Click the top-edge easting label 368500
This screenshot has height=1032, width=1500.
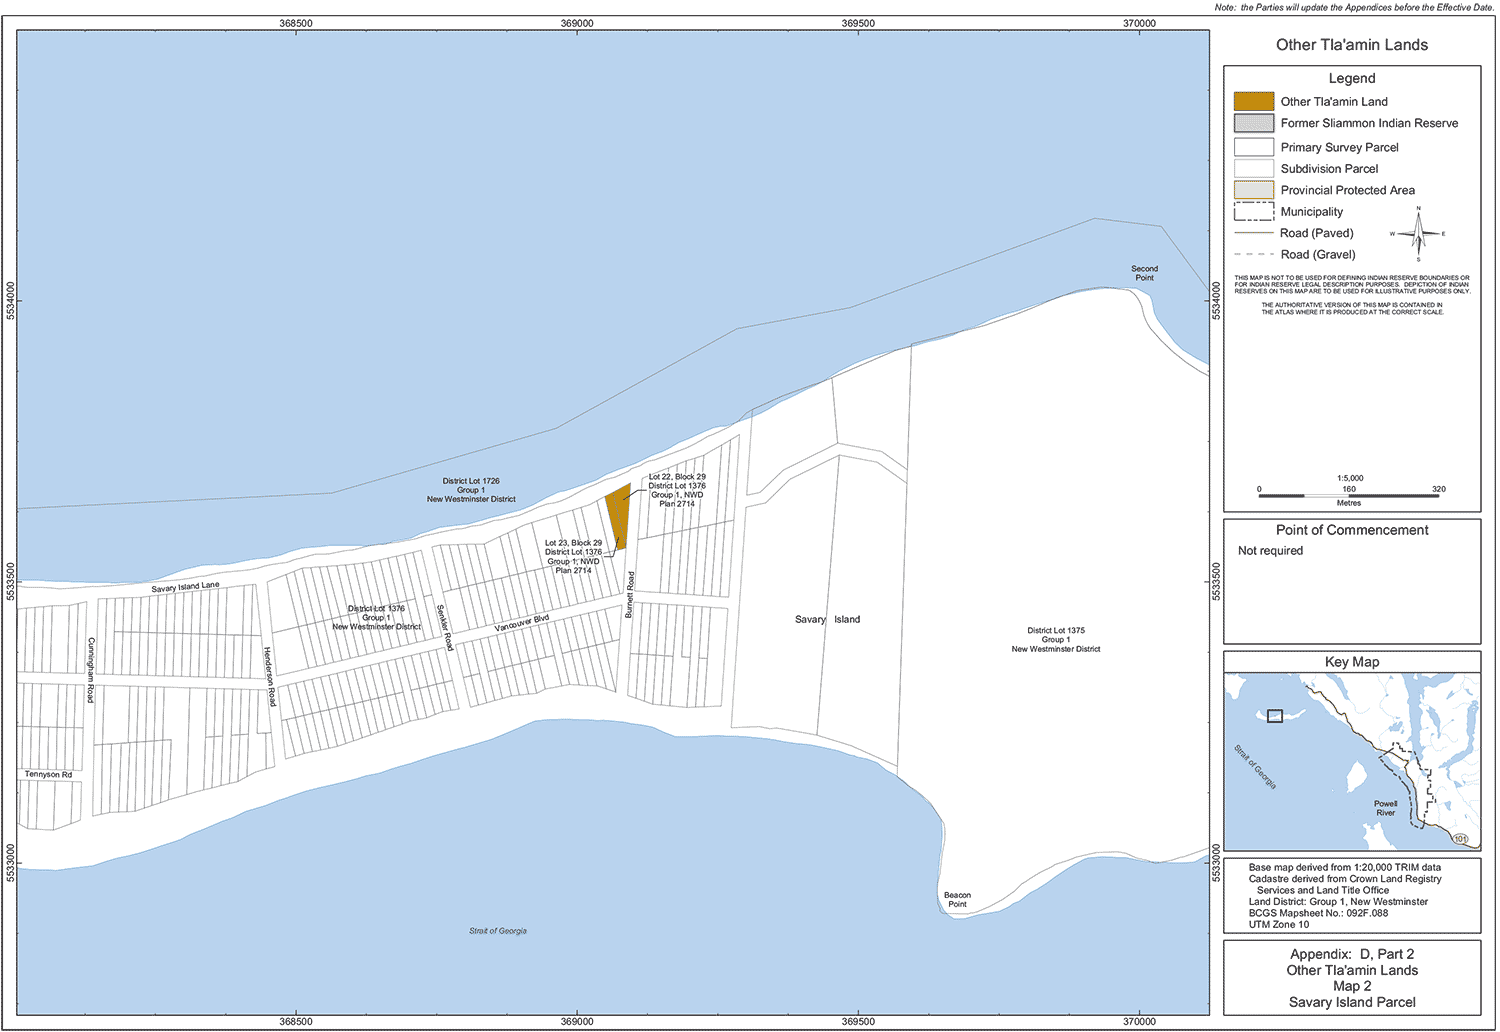(x=296, y=23)
